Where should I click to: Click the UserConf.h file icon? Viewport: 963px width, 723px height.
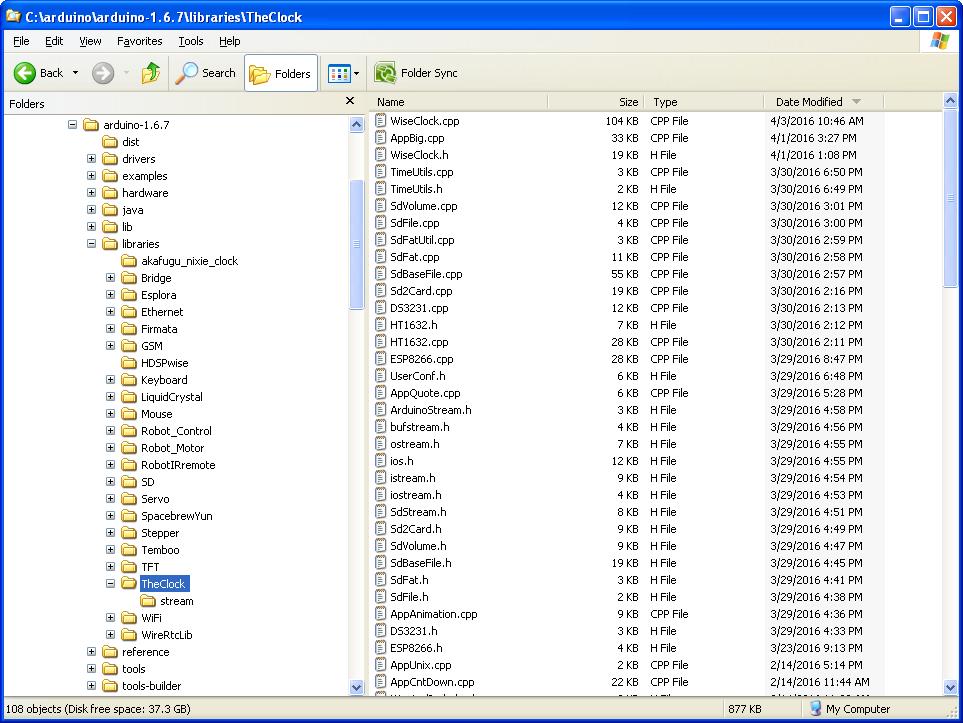coord(381,376)
